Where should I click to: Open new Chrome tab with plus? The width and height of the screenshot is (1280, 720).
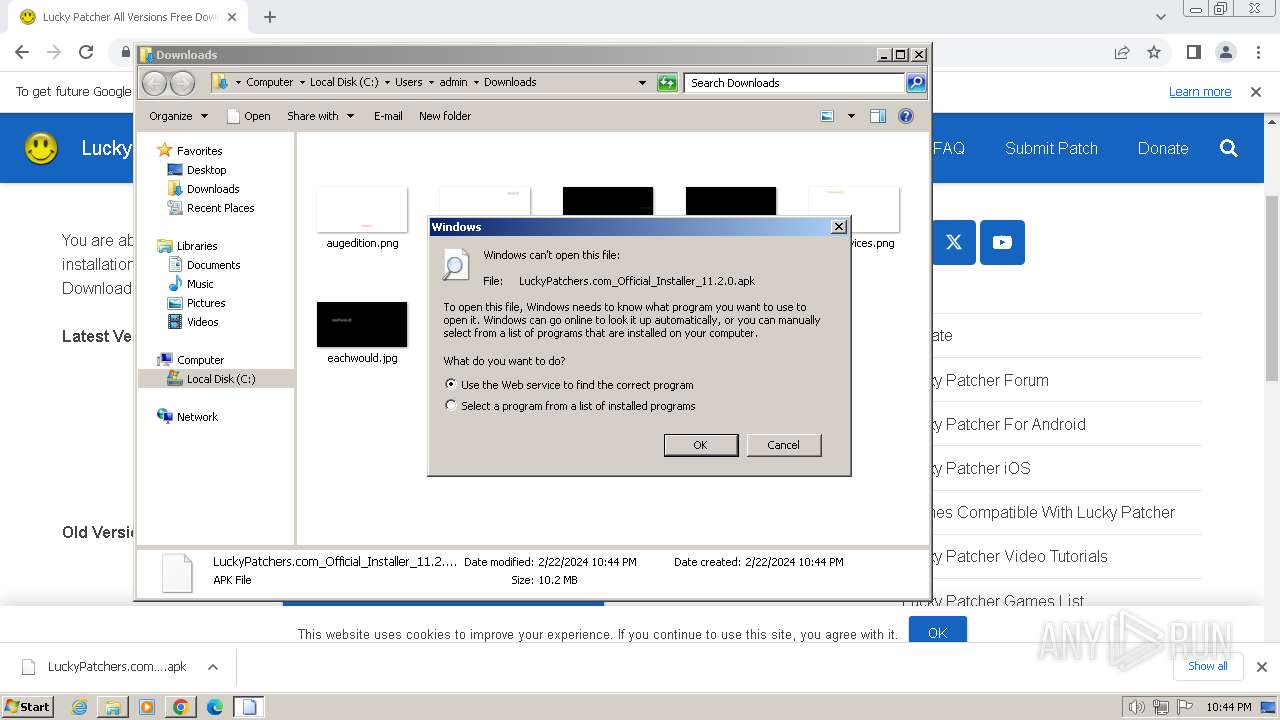point(270,17)
